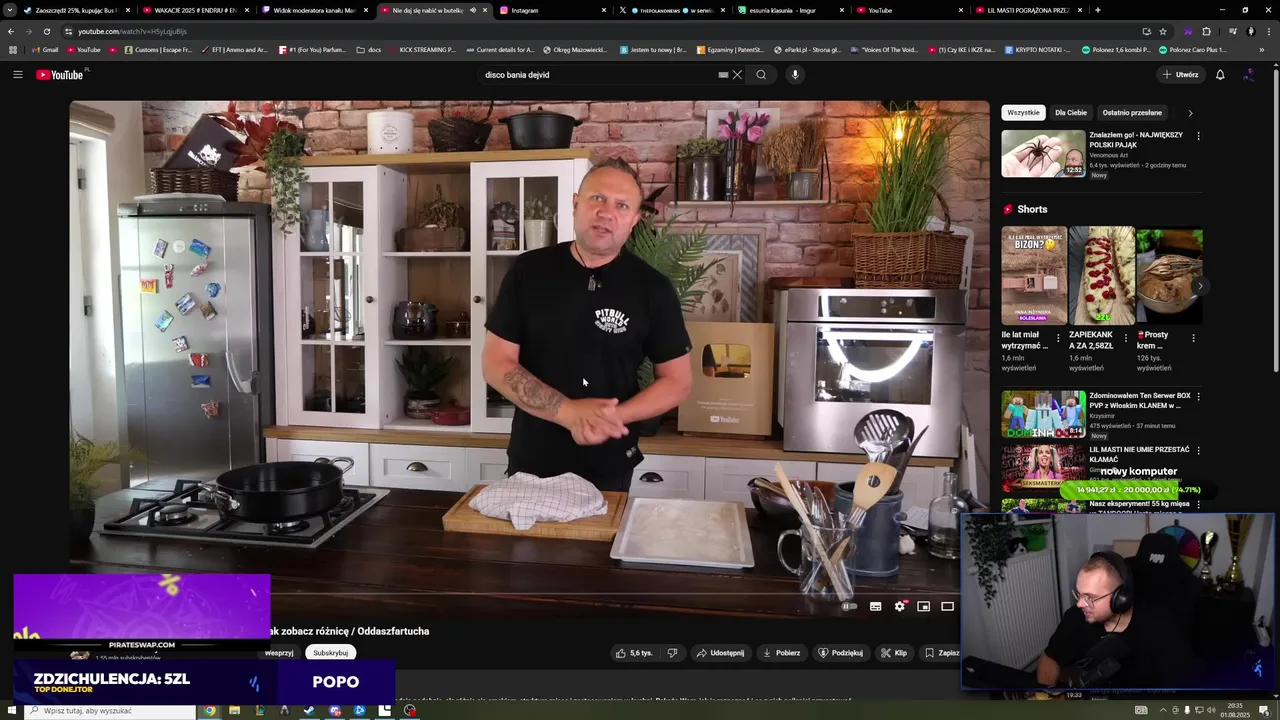Open Chrome from the taskbar

(210, 710)
